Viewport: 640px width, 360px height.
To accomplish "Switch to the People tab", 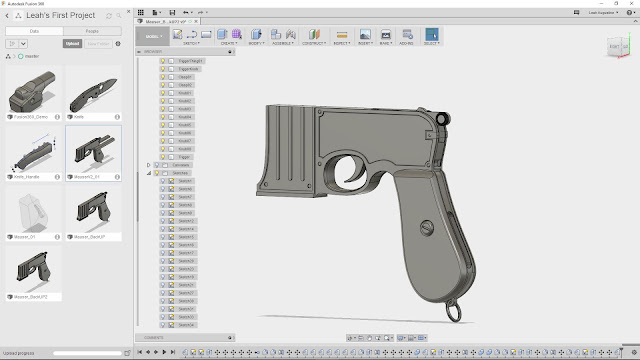I will [92, 31].
